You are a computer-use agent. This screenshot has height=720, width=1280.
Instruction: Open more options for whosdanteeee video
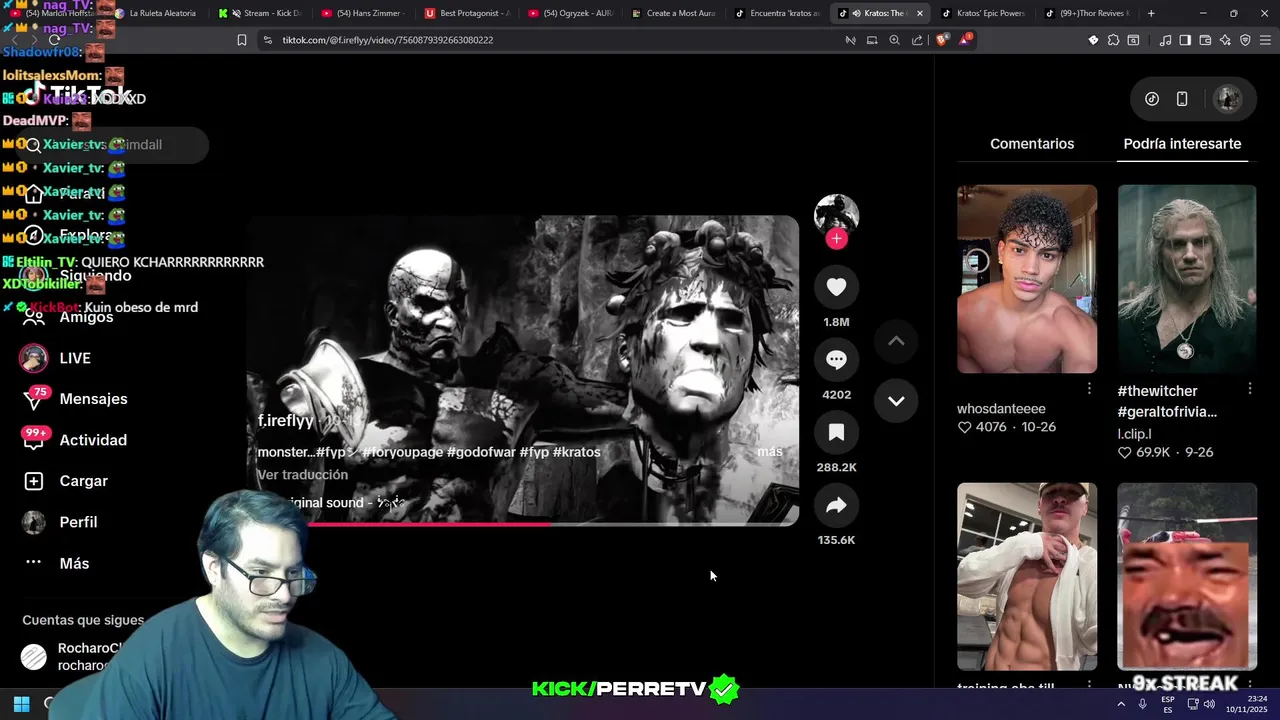click(x=1089, y=388)
